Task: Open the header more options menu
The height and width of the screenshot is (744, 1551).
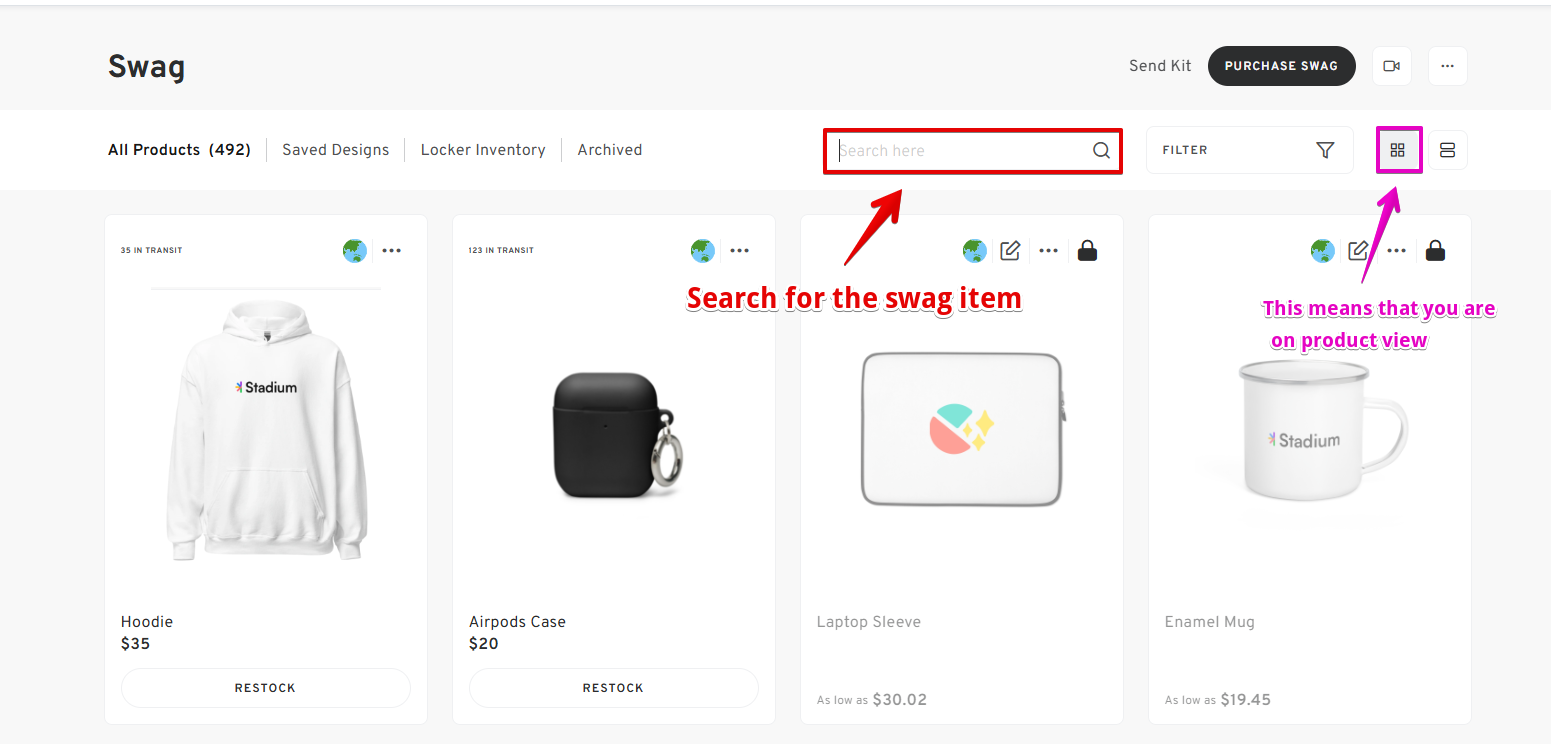Action: click(1447, 66)
